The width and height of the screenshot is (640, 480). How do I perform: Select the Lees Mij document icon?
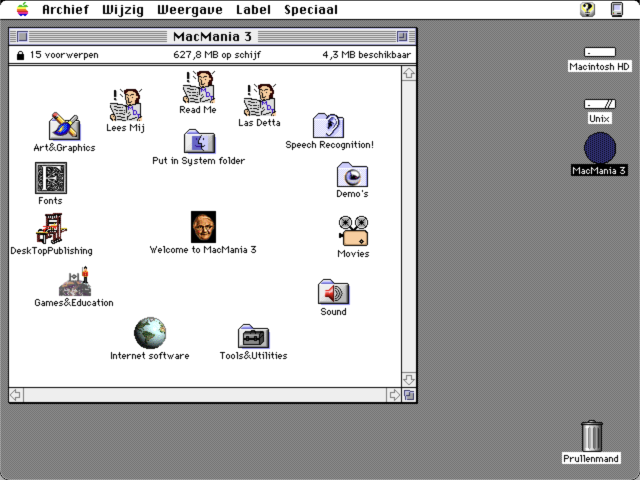click(126, 105)
